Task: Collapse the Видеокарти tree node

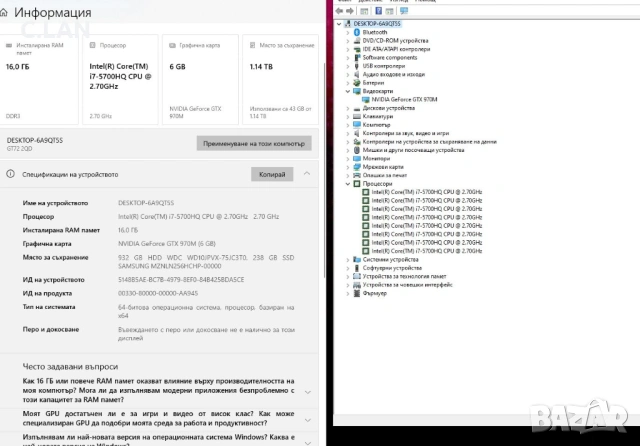Action: coord(347,91)
